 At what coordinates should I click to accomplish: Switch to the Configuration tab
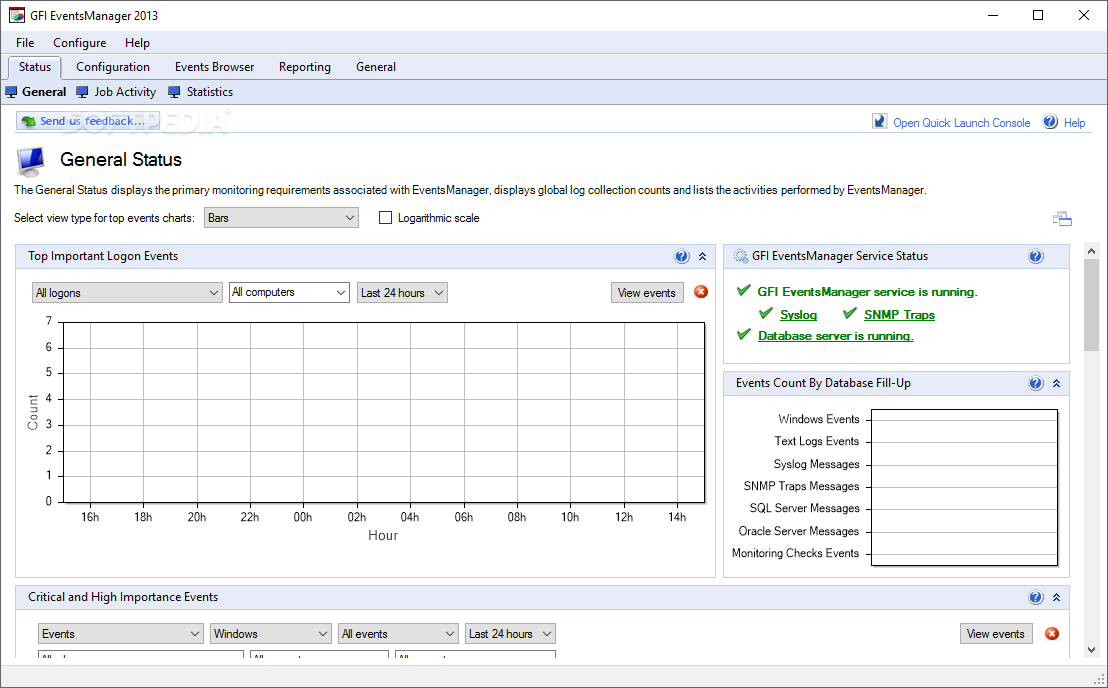click(113, 67)
